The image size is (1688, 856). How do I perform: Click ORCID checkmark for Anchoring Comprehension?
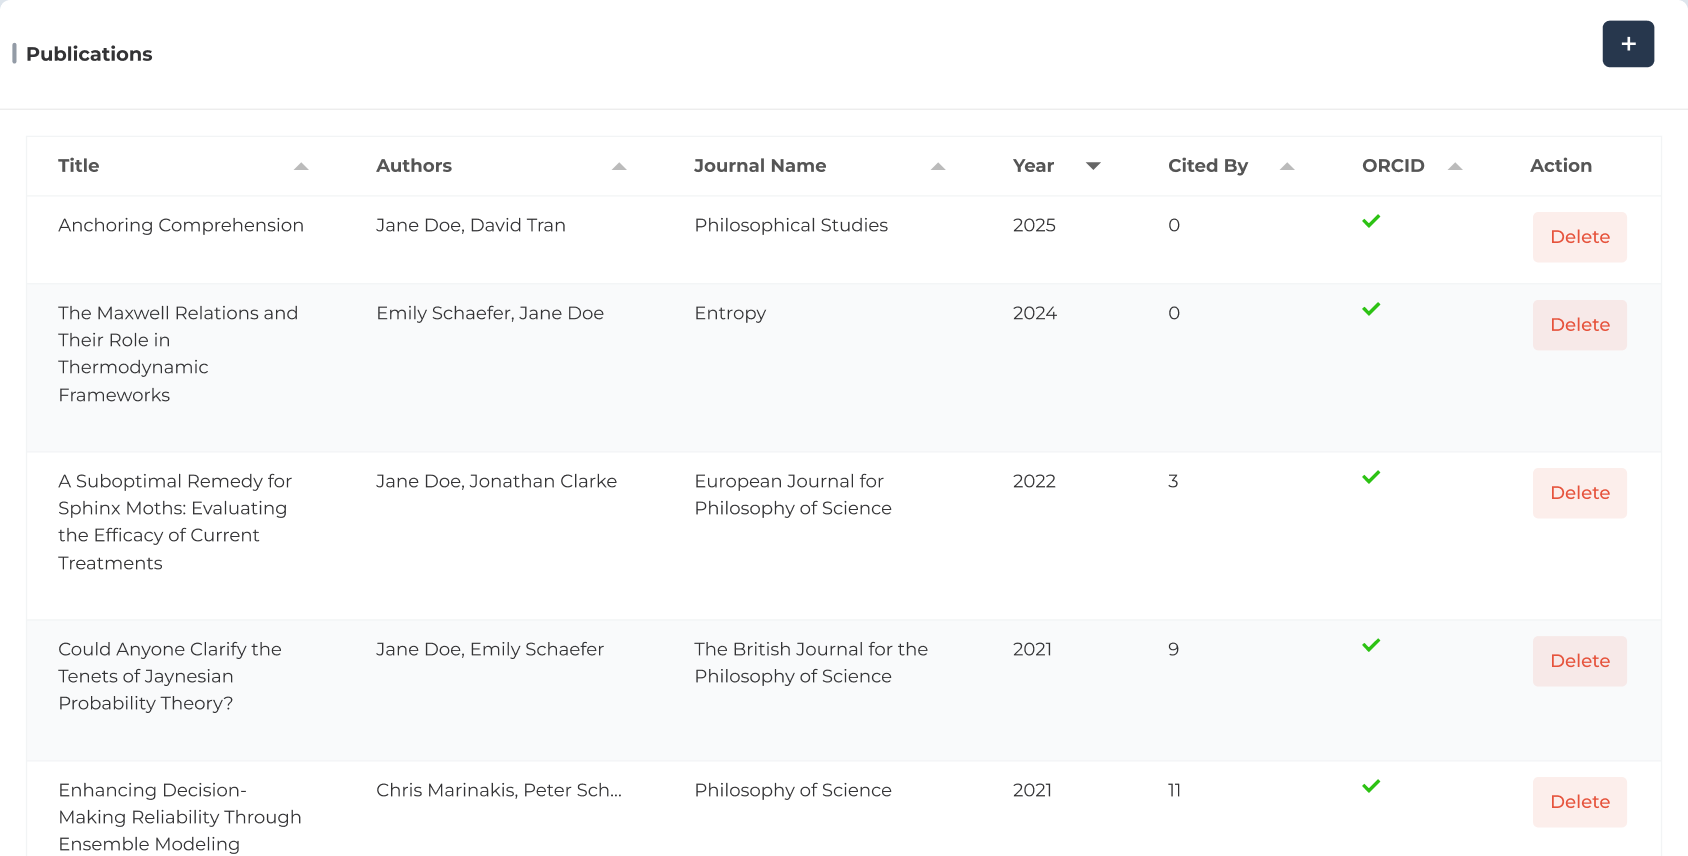1371,221
